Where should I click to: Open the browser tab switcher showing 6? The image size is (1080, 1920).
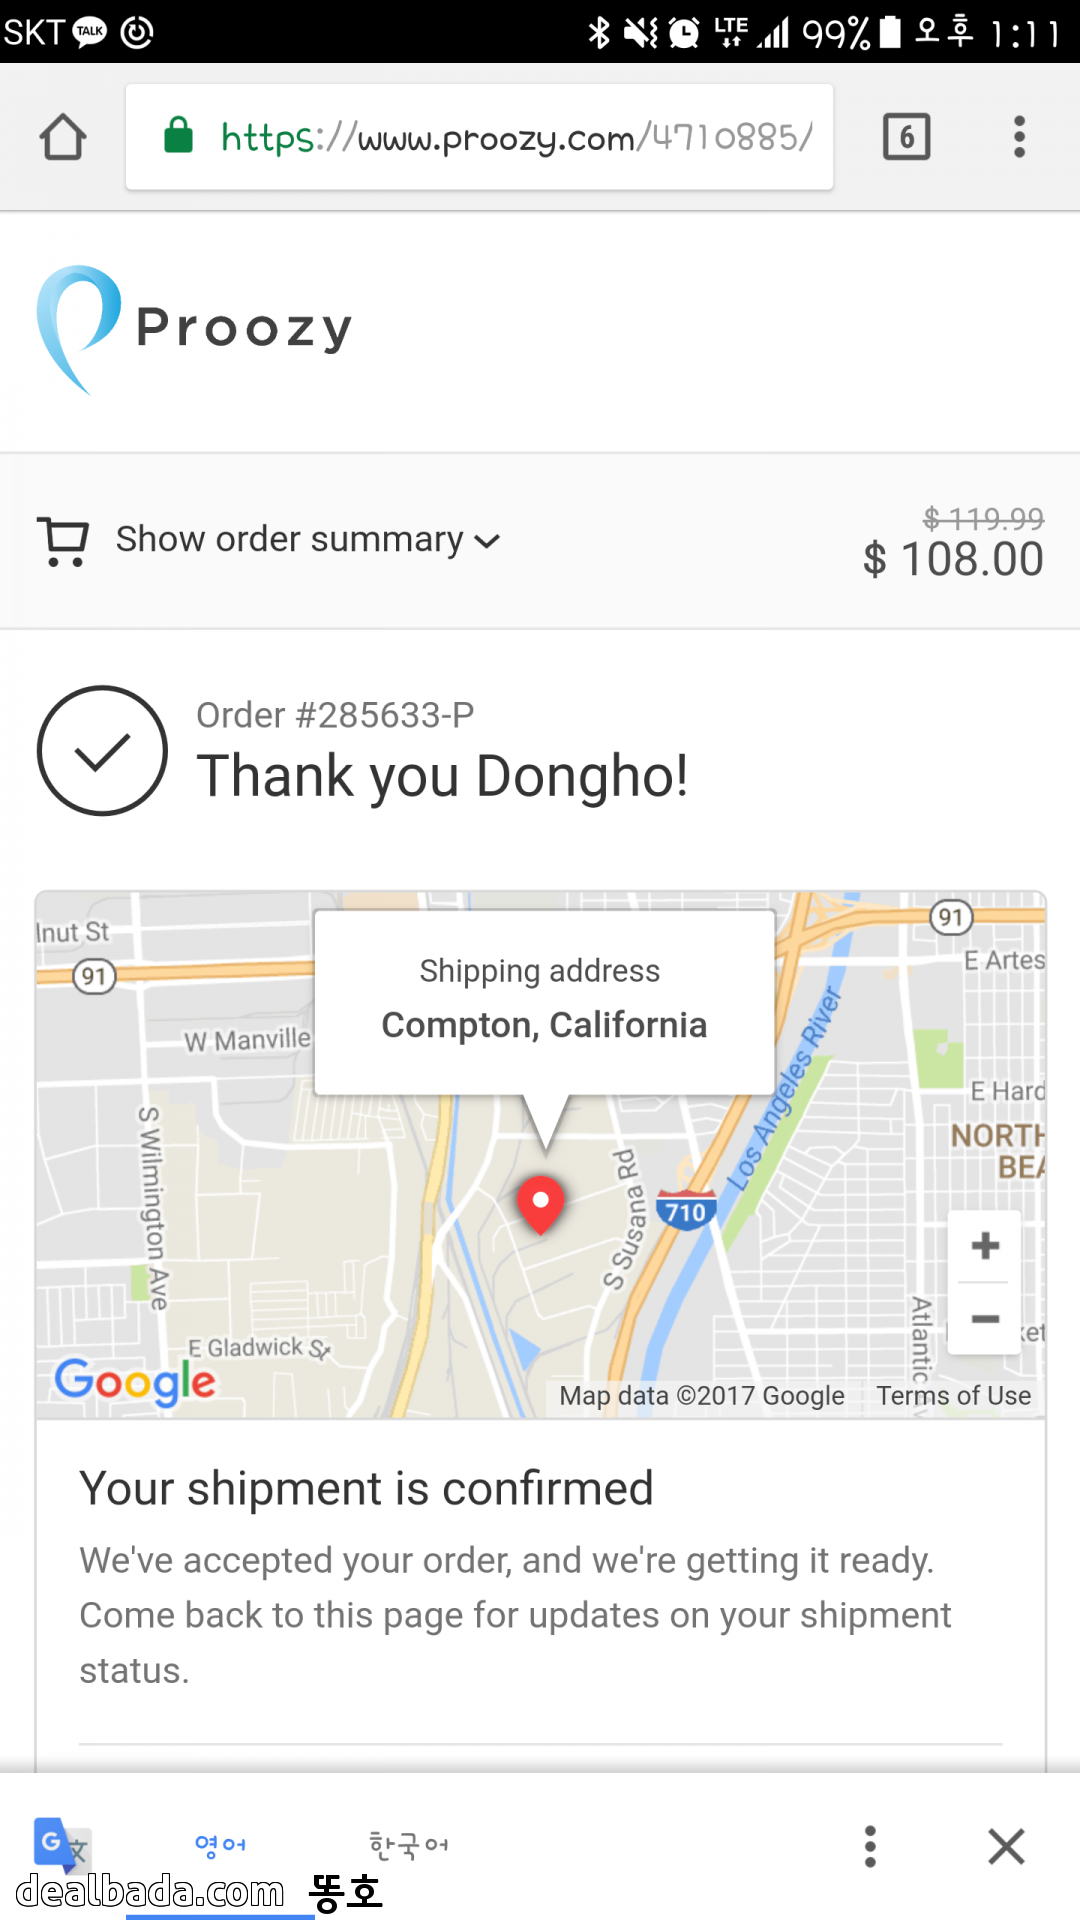(906, 137)
